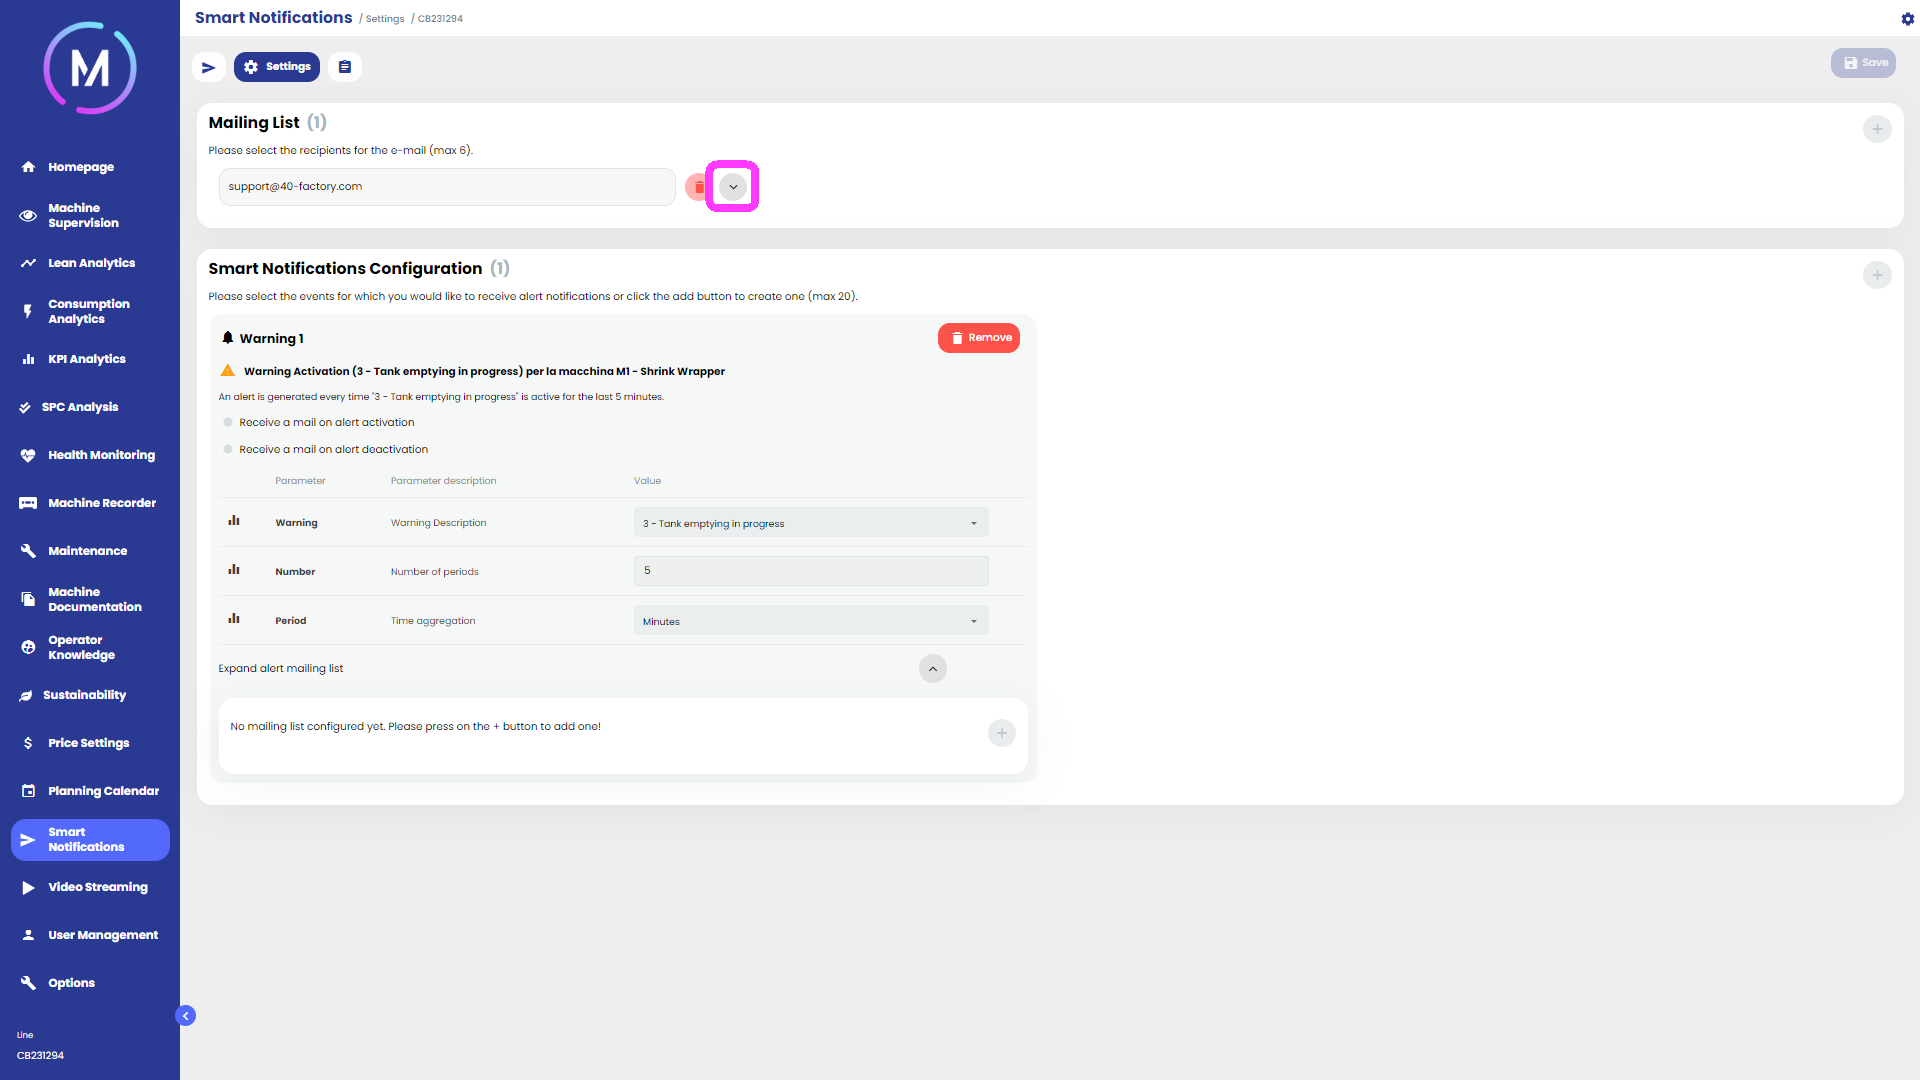Delete support@40-factory.com recipient with trash icon

(x=698, y=187)
